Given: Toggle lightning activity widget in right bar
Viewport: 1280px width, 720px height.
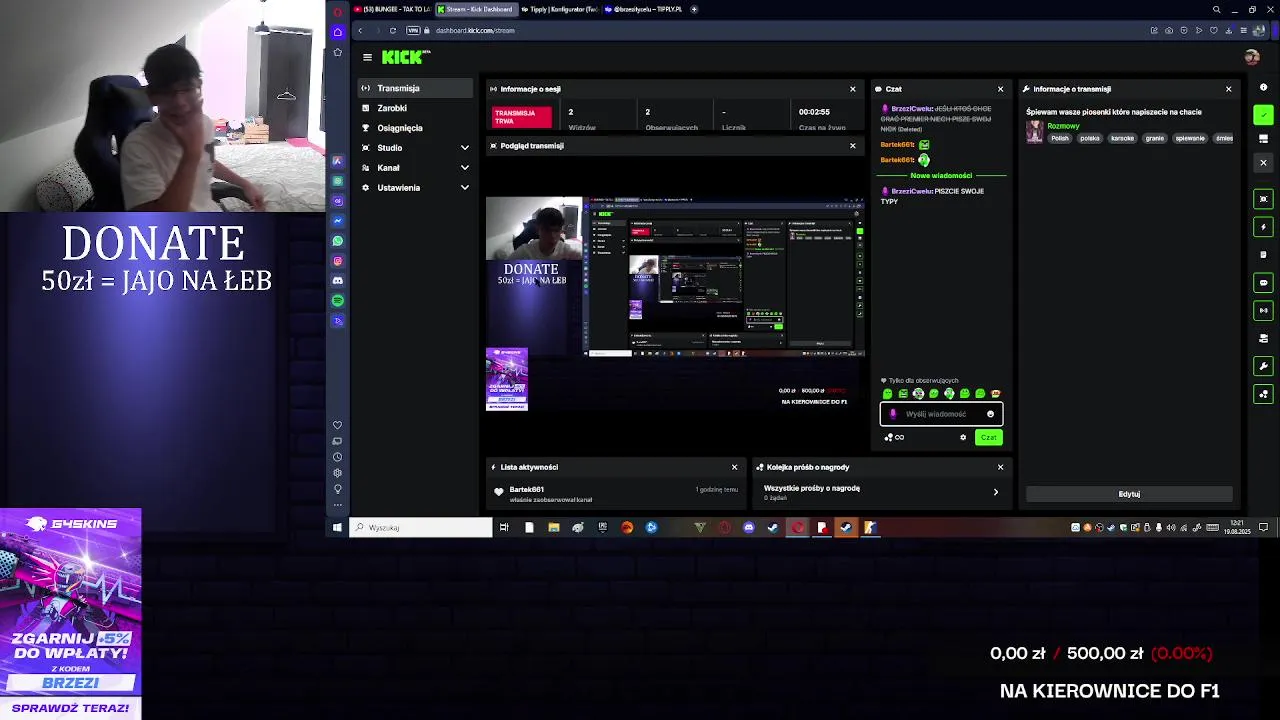Looking at the screenshot, I should (1263, 227).
